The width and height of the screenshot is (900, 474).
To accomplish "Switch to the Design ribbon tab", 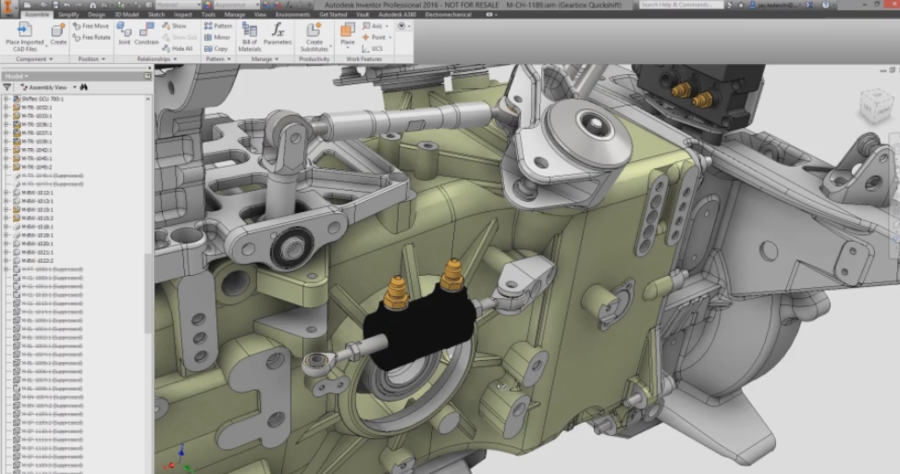I will (x=96, y=14).
